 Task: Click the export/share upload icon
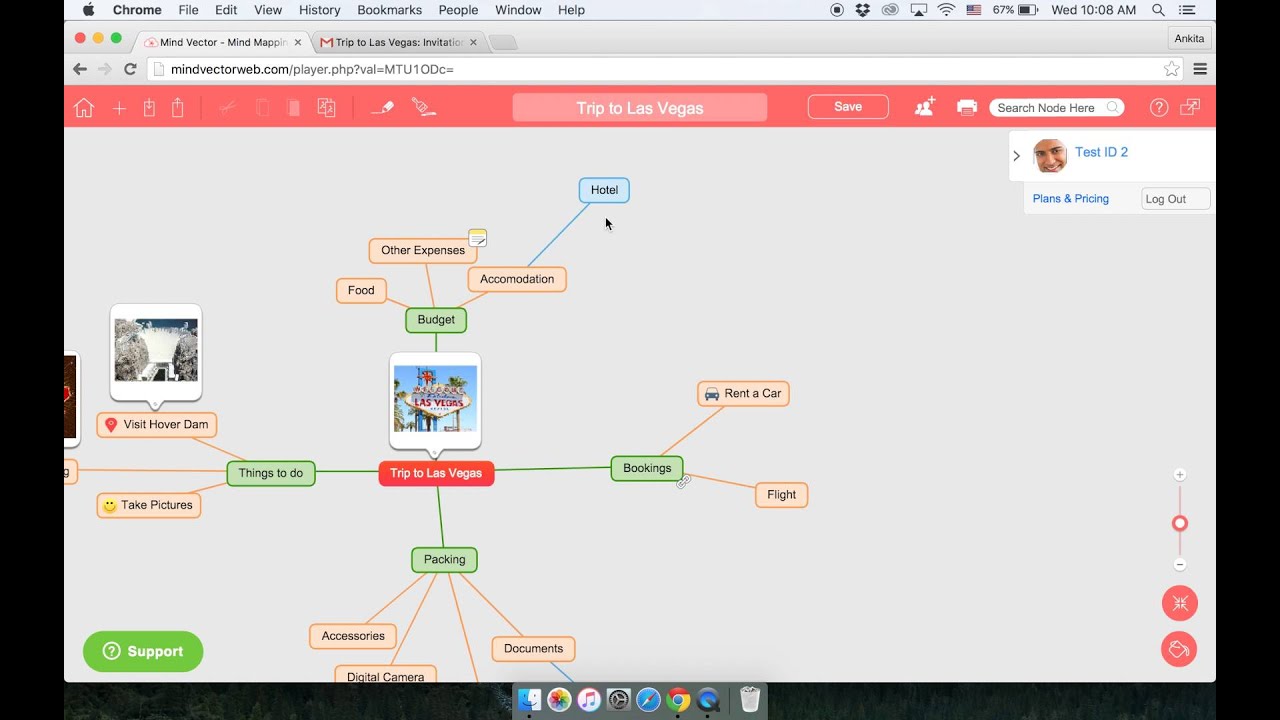[x=178, y=106]
